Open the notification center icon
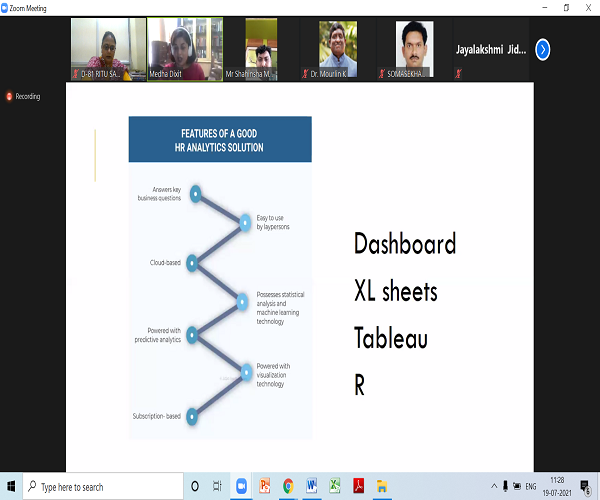This screenshot has width=600, height=500. 585,487
